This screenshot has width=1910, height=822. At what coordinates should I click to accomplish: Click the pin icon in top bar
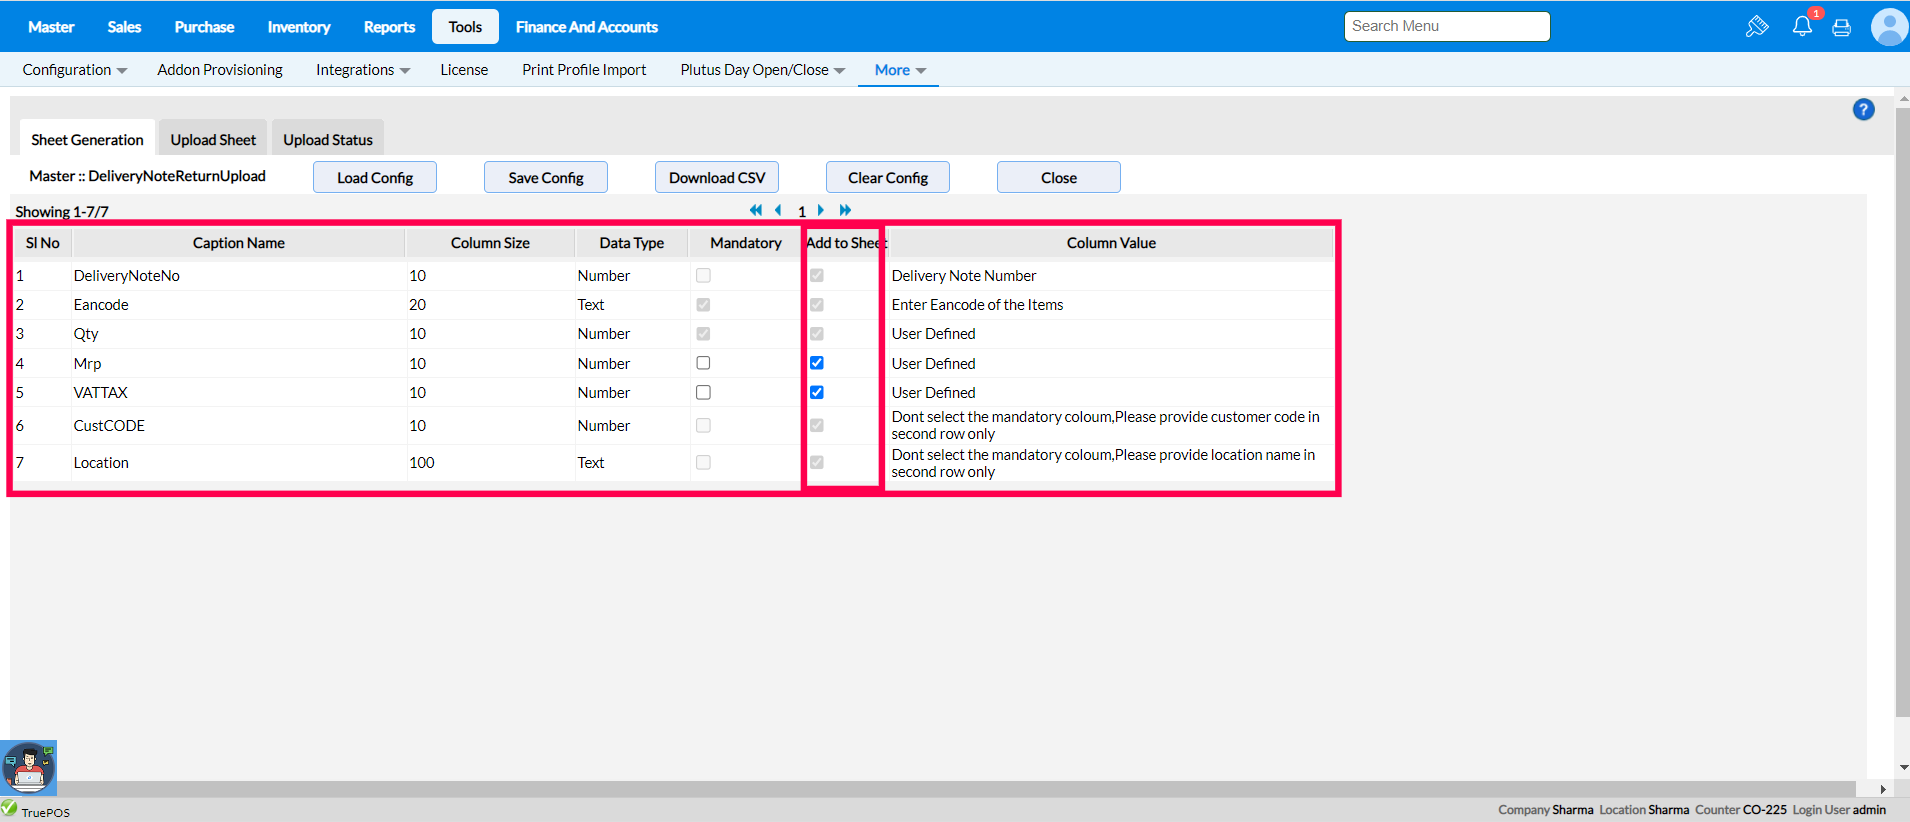pos(1756,27)
